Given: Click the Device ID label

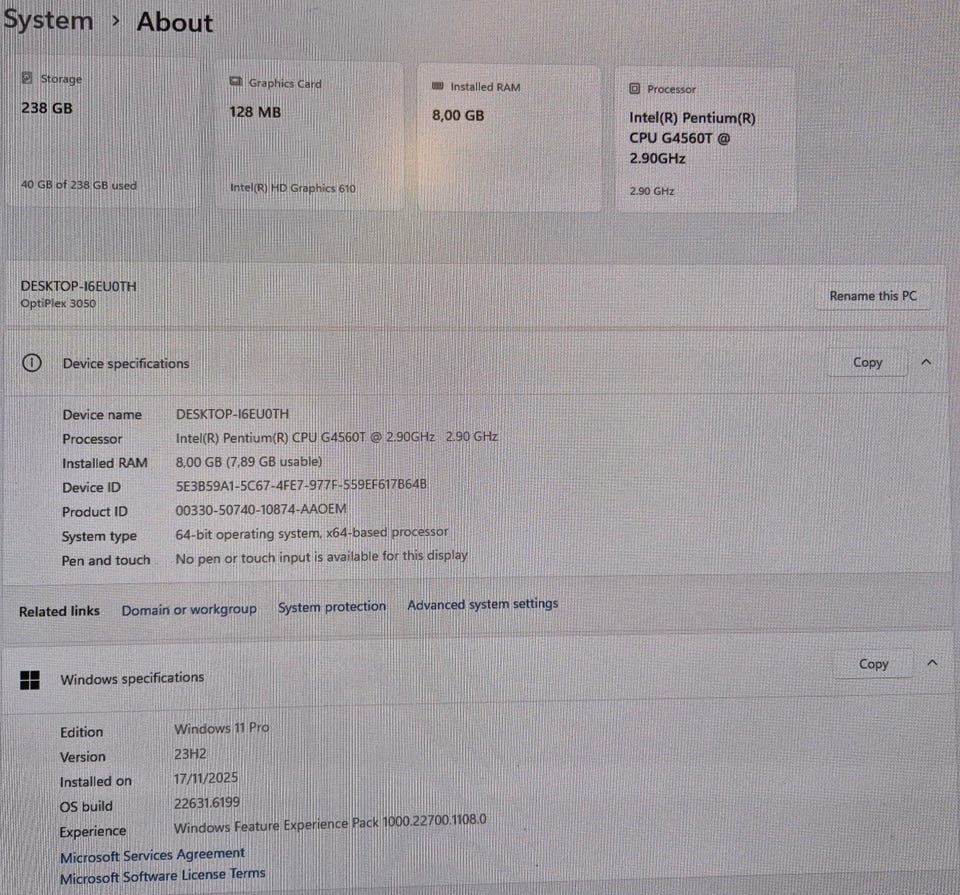Looking at the screenshot, I should coord(91,487).
